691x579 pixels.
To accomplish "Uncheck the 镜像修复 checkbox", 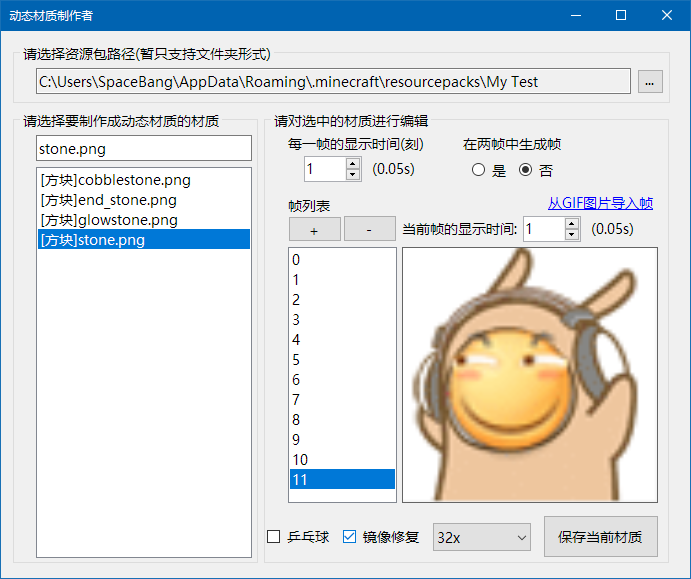I will pyautogui.click(x=349, y=536).
